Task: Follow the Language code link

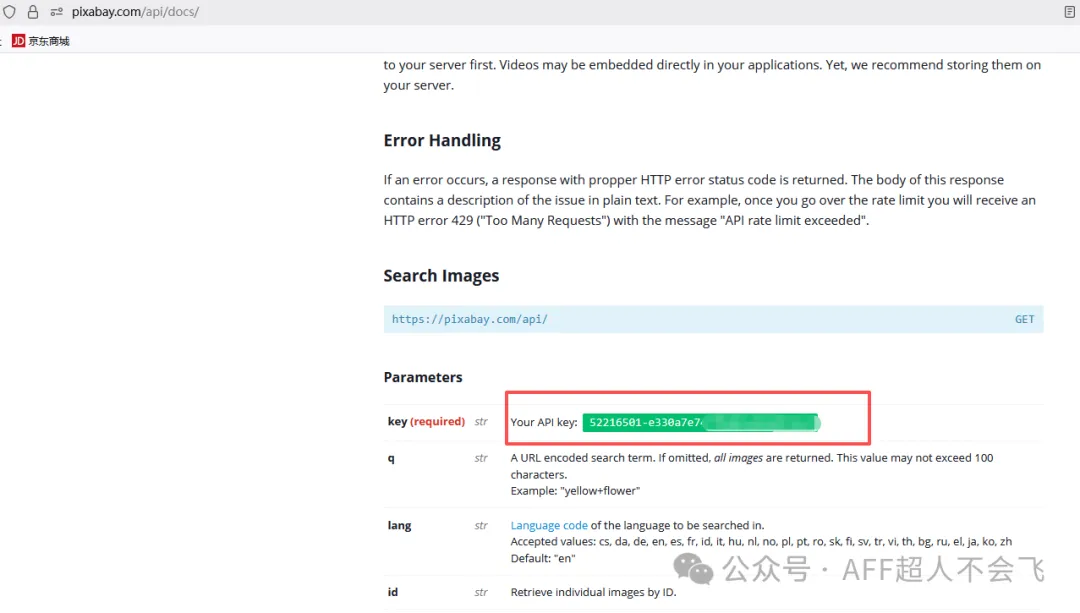Action: pyautogui.click(x=549, y=525)
